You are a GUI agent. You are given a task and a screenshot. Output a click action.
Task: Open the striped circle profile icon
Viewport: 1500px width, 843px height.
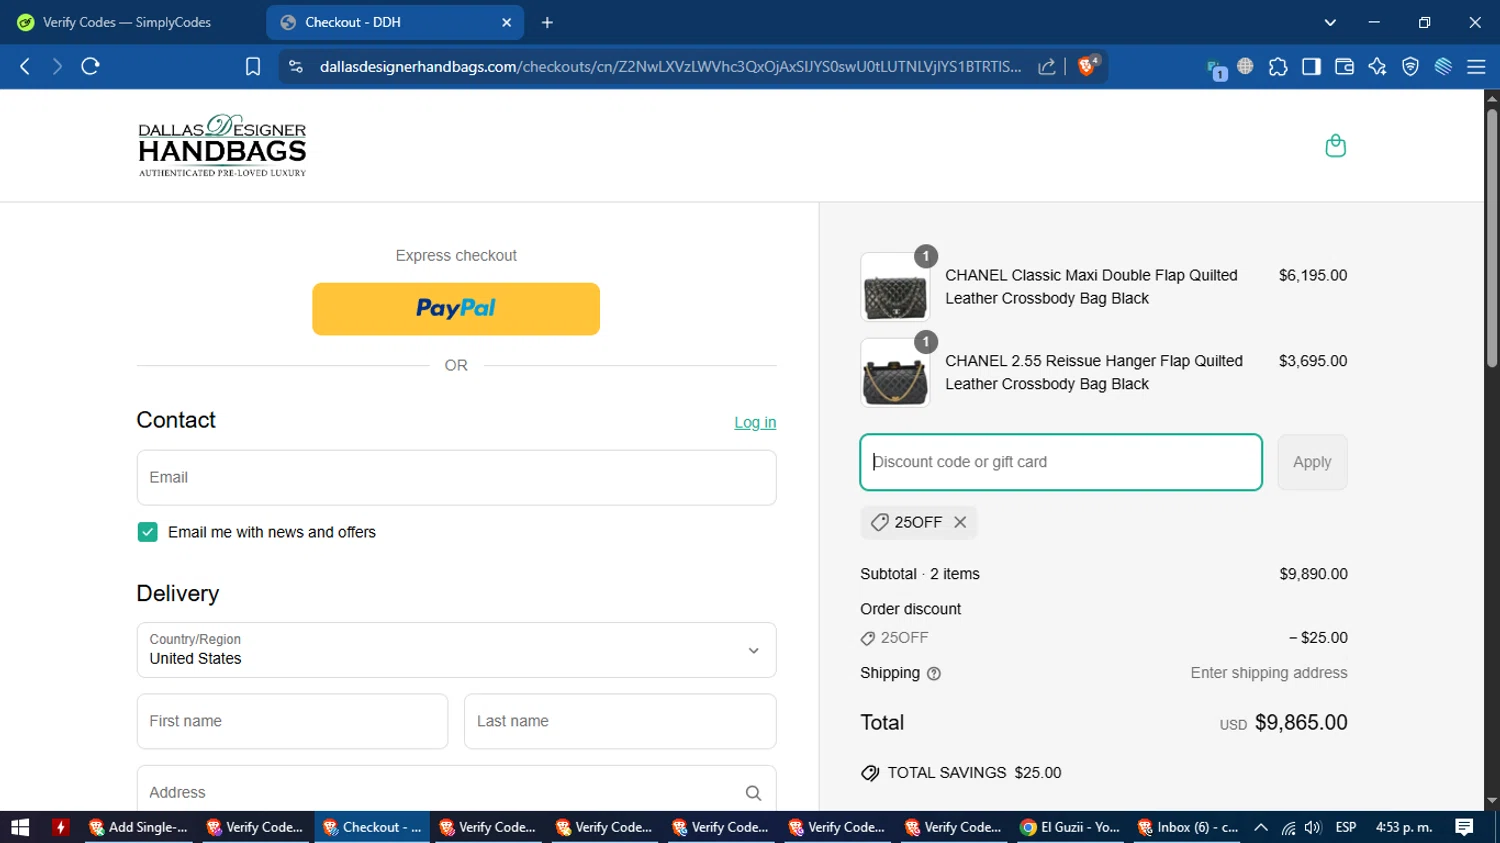pos(1443,66)
